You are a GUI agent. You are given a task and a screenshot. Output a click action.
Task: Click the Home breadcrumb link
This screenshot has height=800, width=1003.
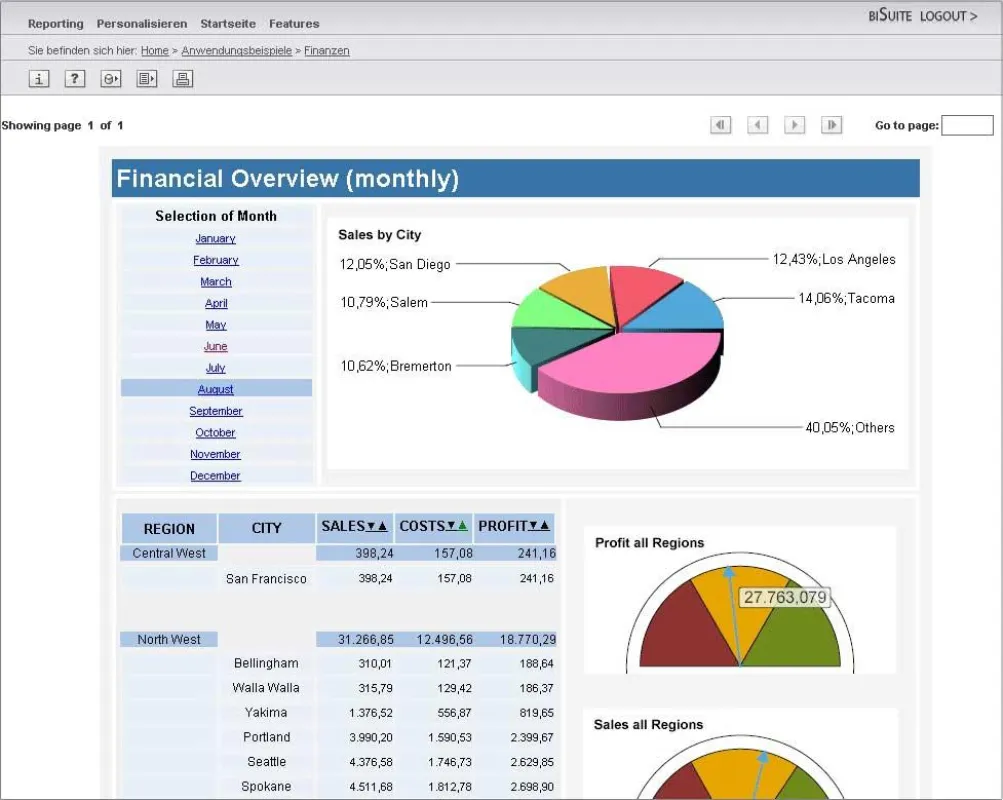pos(155,51)
